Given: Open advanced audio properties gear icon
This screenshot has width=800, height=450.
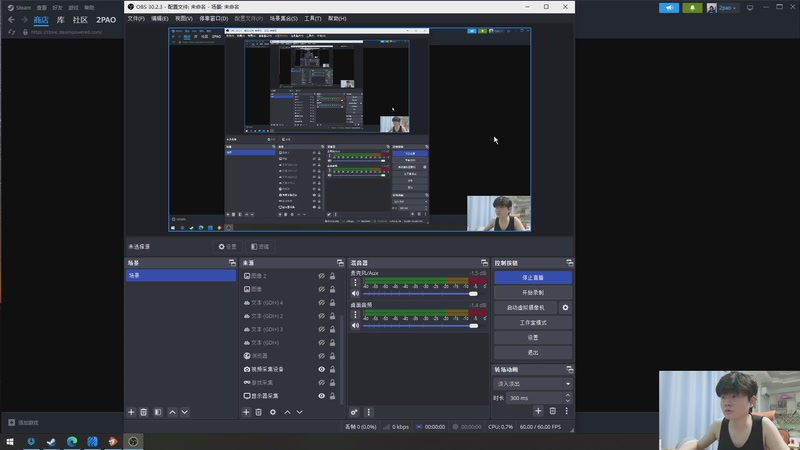Looking at the screenshot, I should click(354, 412).
